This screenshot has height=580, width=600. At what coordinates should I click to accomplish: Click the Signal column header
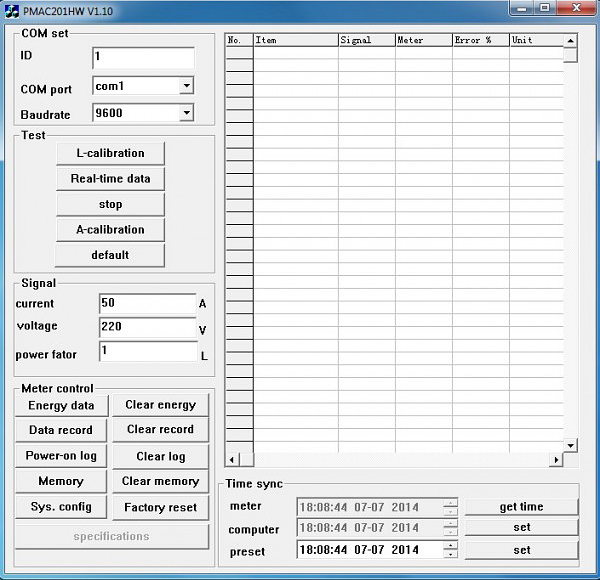367,40
